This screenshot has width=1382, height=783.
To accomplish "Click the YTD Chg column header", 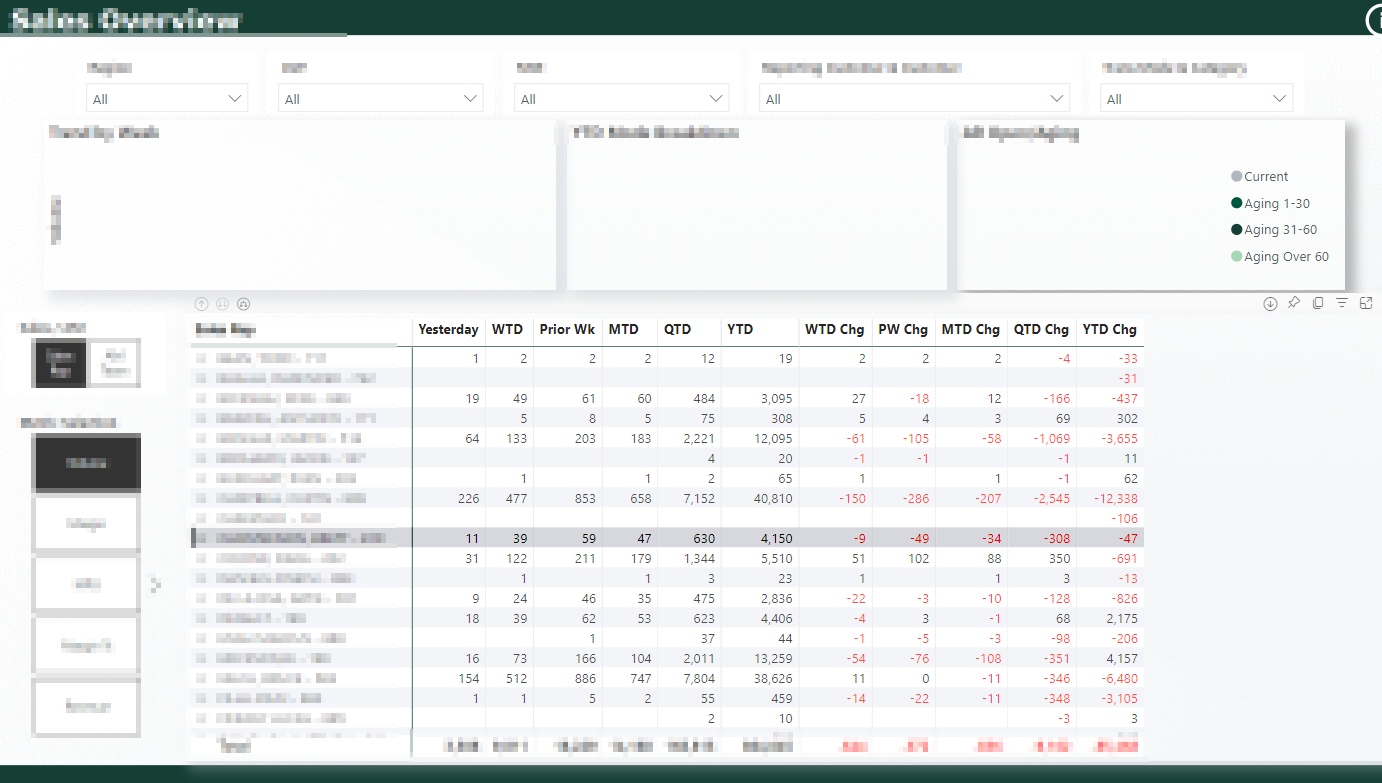I will coord(1109,329).
